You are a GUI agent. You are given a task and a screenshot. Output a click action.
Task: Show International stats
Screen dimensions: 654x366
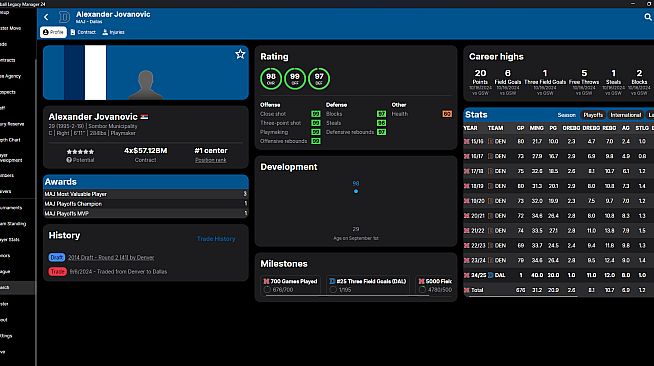pos(625,115)
